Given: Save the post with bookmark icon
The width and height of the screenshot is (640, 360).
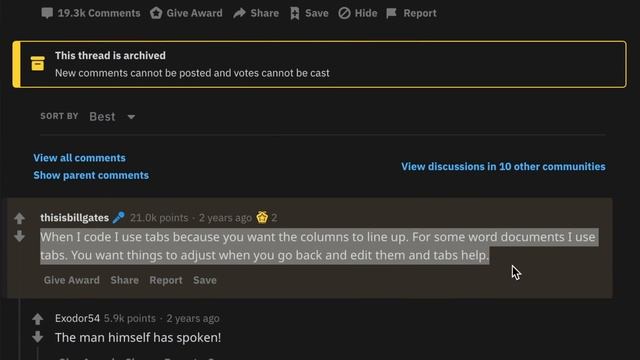Looking at the screenshot, I should tap(309, 13).
